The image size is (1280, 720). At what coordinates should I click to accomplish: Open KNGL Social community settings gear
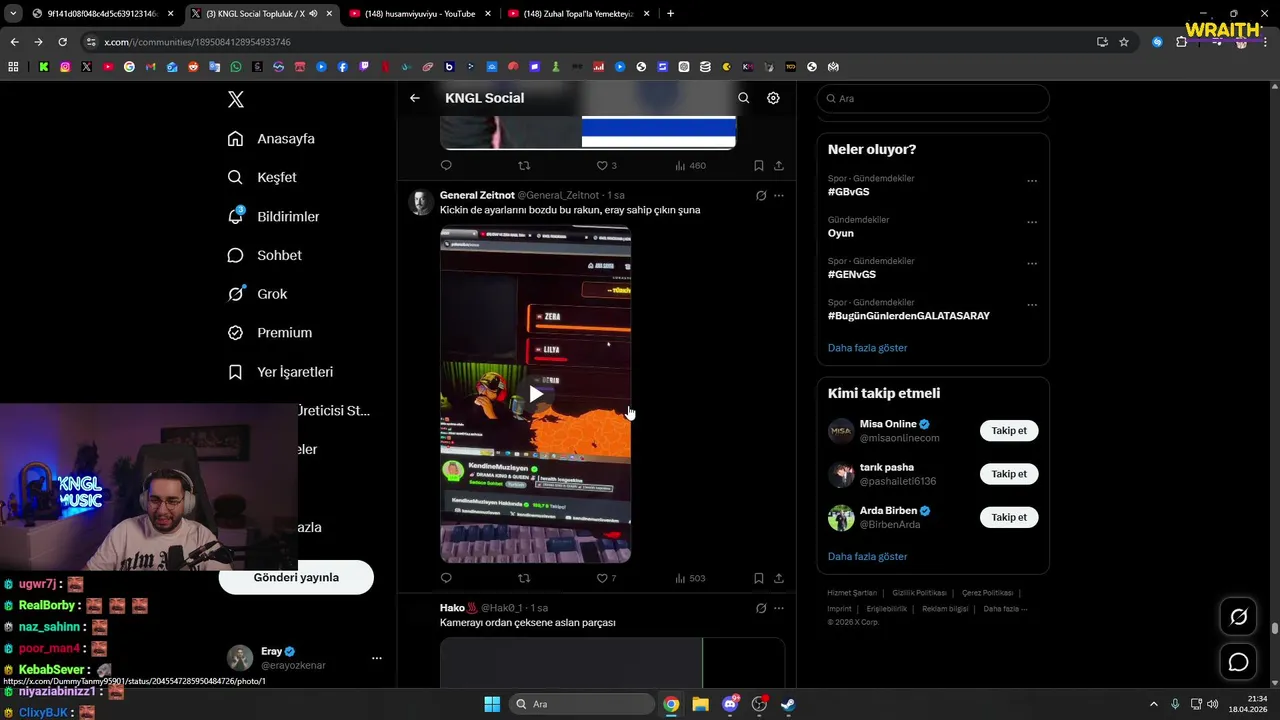[773, 98]
